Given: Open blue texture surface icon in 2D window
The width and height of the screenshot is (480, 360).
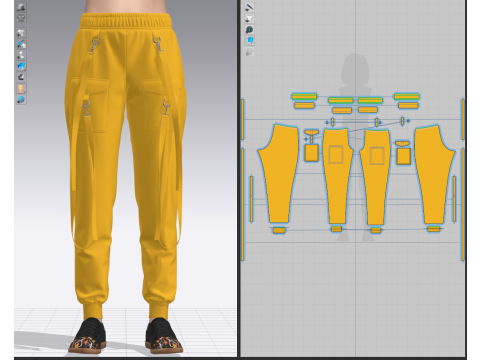Looking at the screenshot, I should tap(249, 41).
